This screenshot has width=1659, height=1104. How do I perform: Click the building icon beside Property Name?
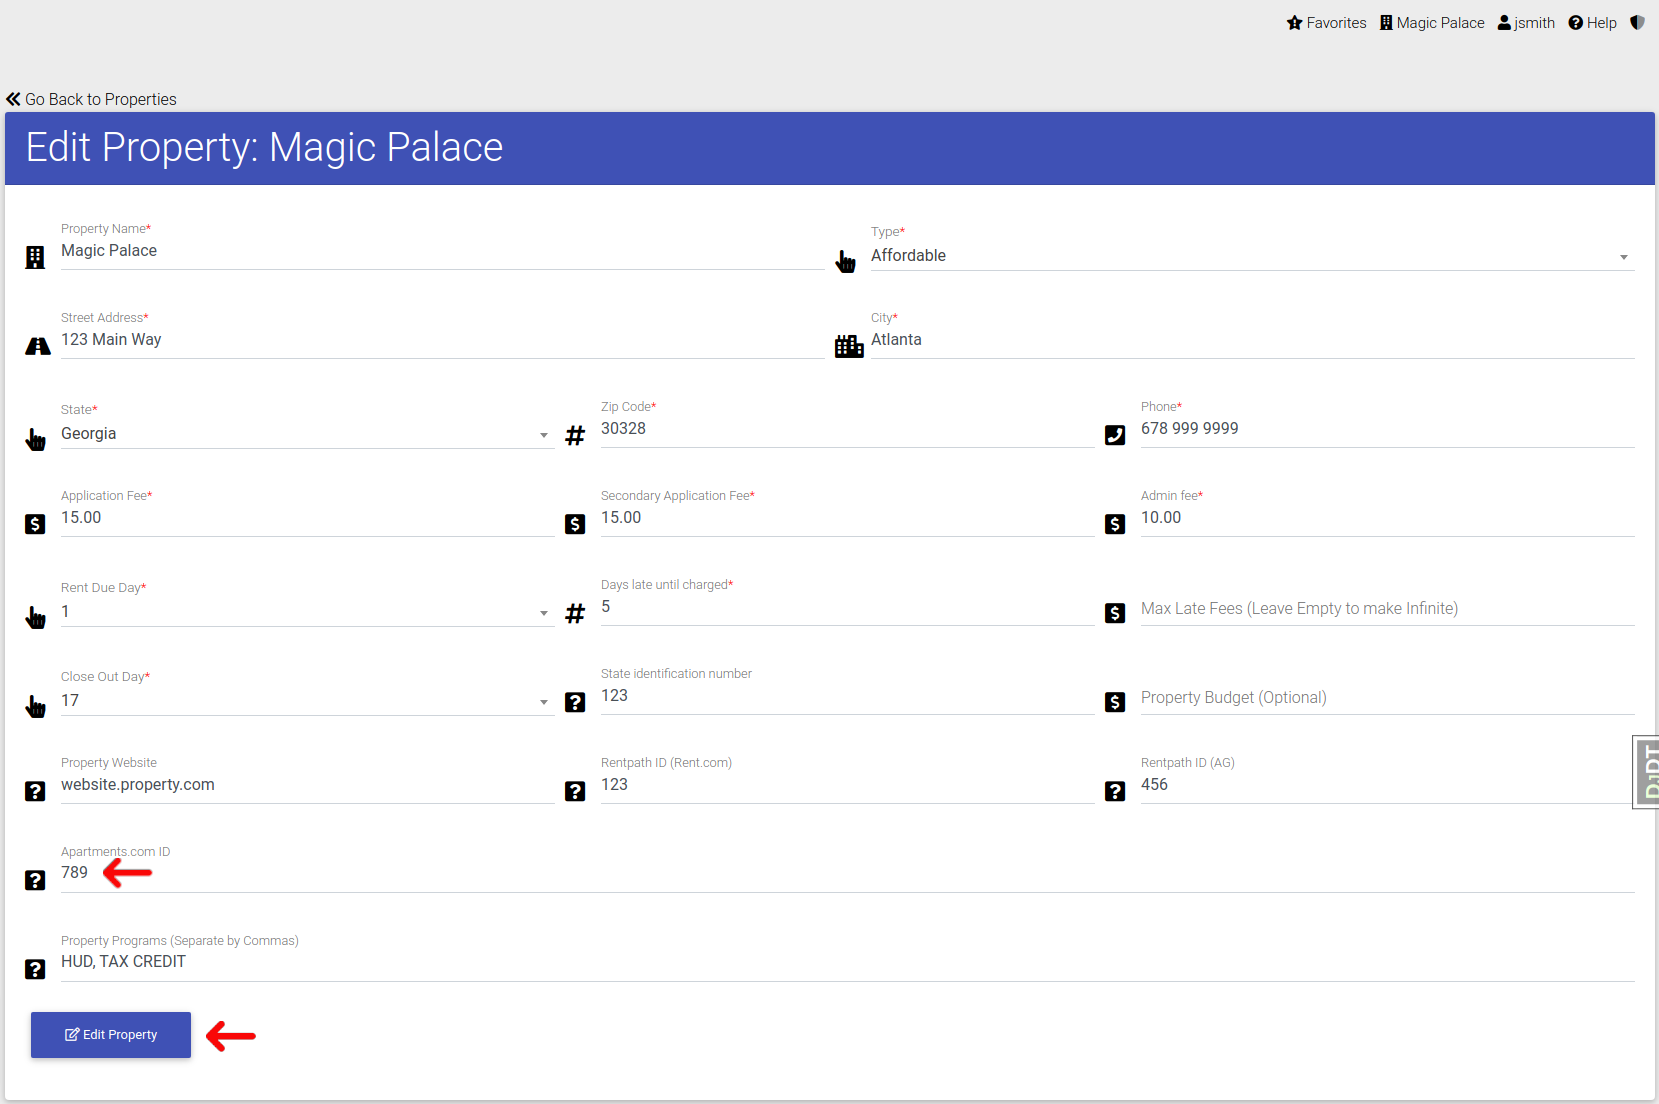[x=35, y=258]
